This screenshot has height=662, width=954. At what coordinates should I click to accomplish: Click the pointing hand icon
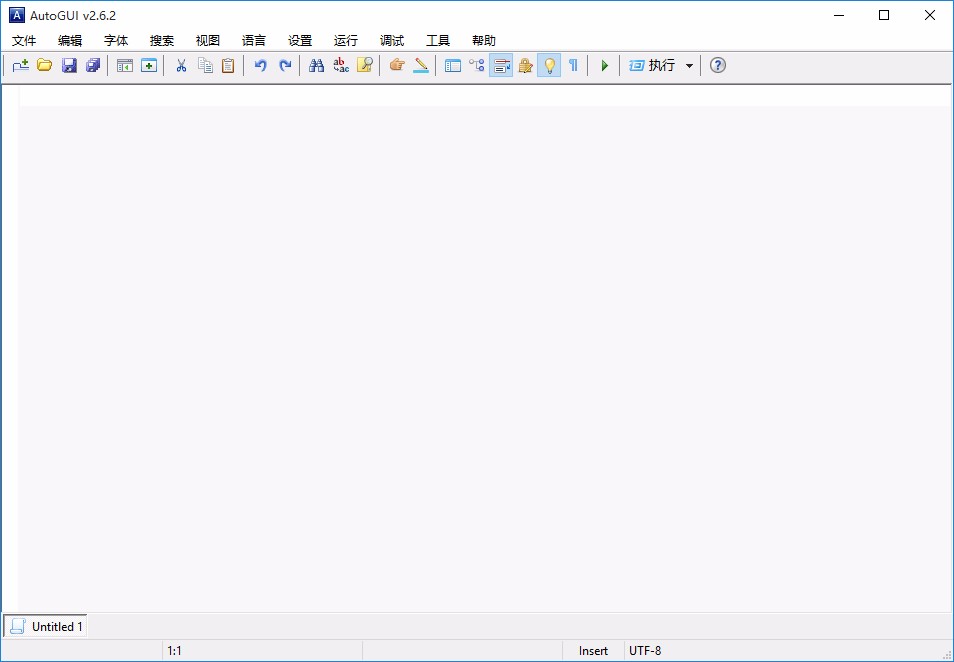pyautogui.click(x=397, y=65)
